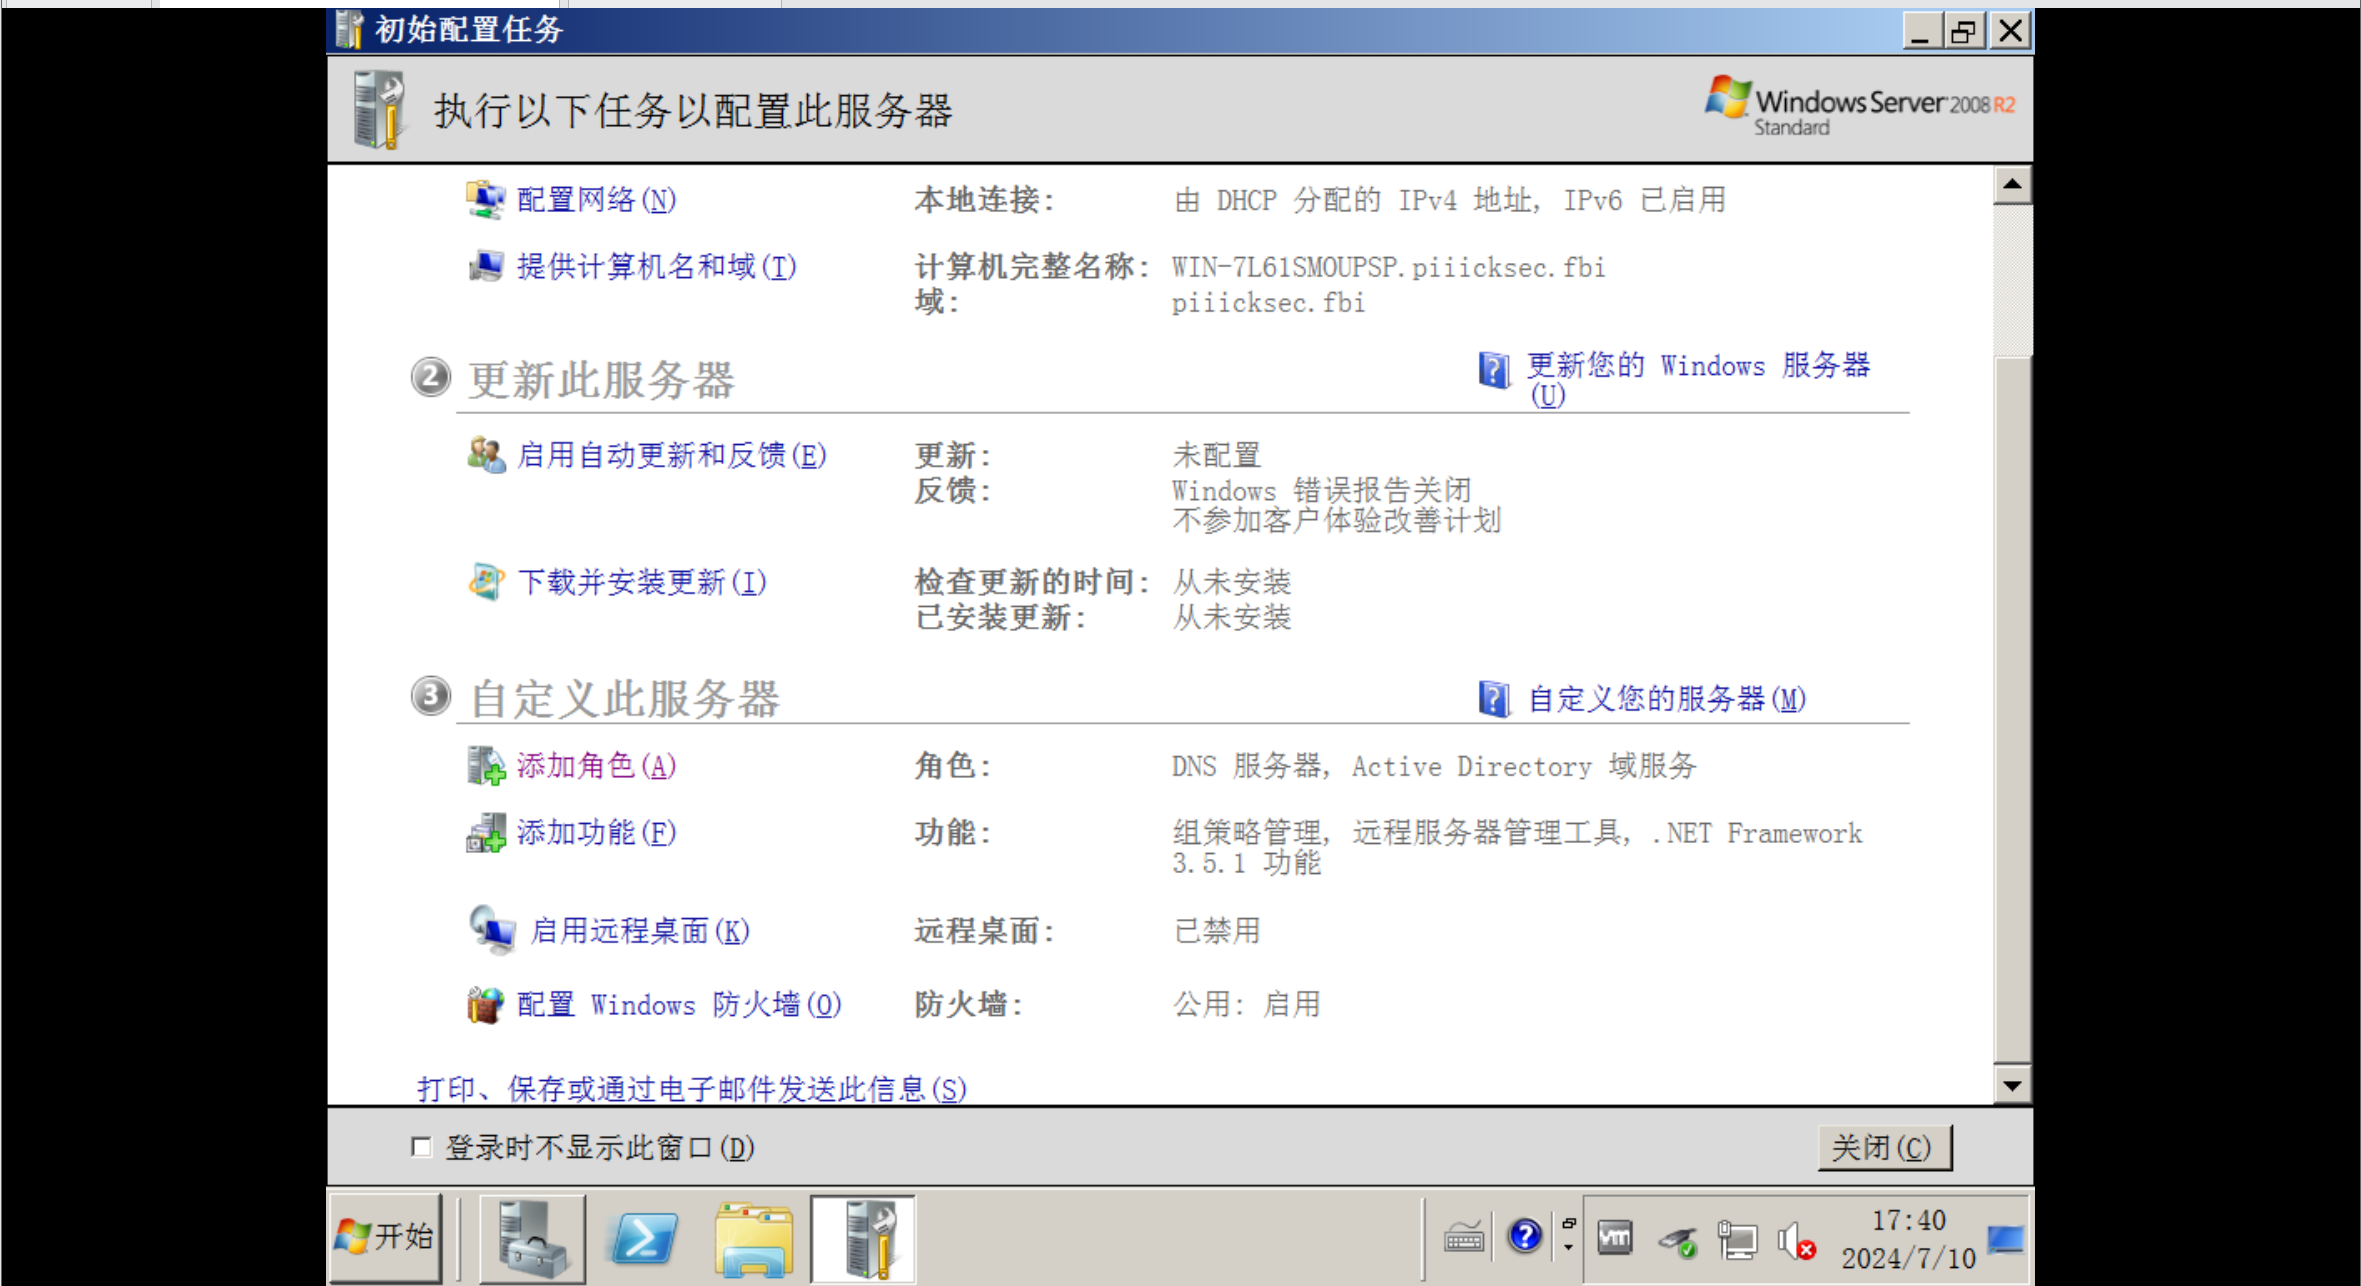Click the scrollbar down arrow
2361x1286 pixels.
[2012, 1085]
